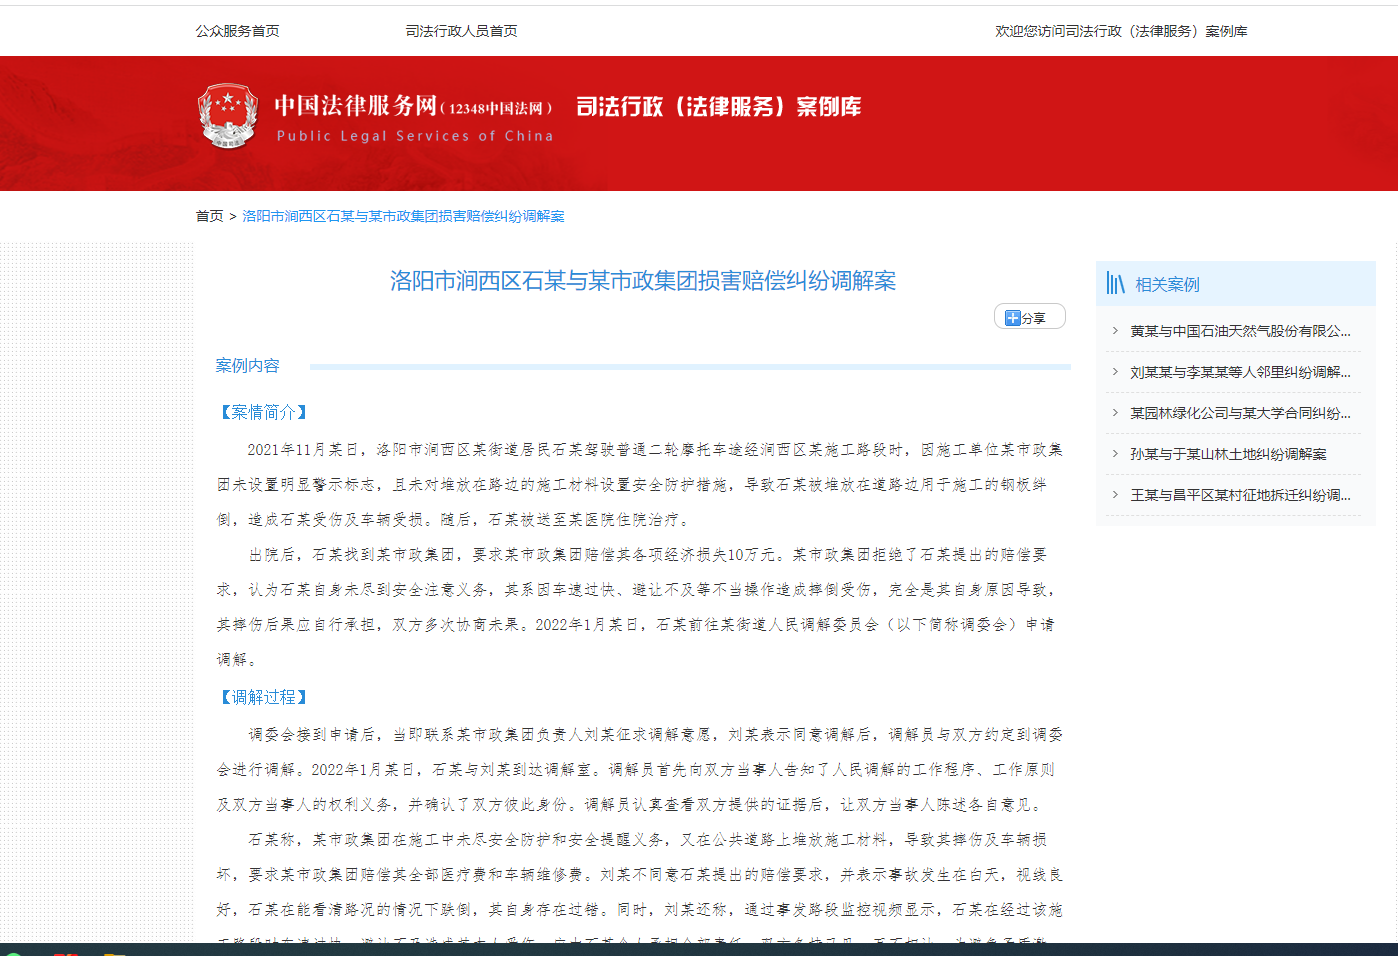Open the 王某与昌平区某村征地拆迁 case

click(x=1240, y=495)
